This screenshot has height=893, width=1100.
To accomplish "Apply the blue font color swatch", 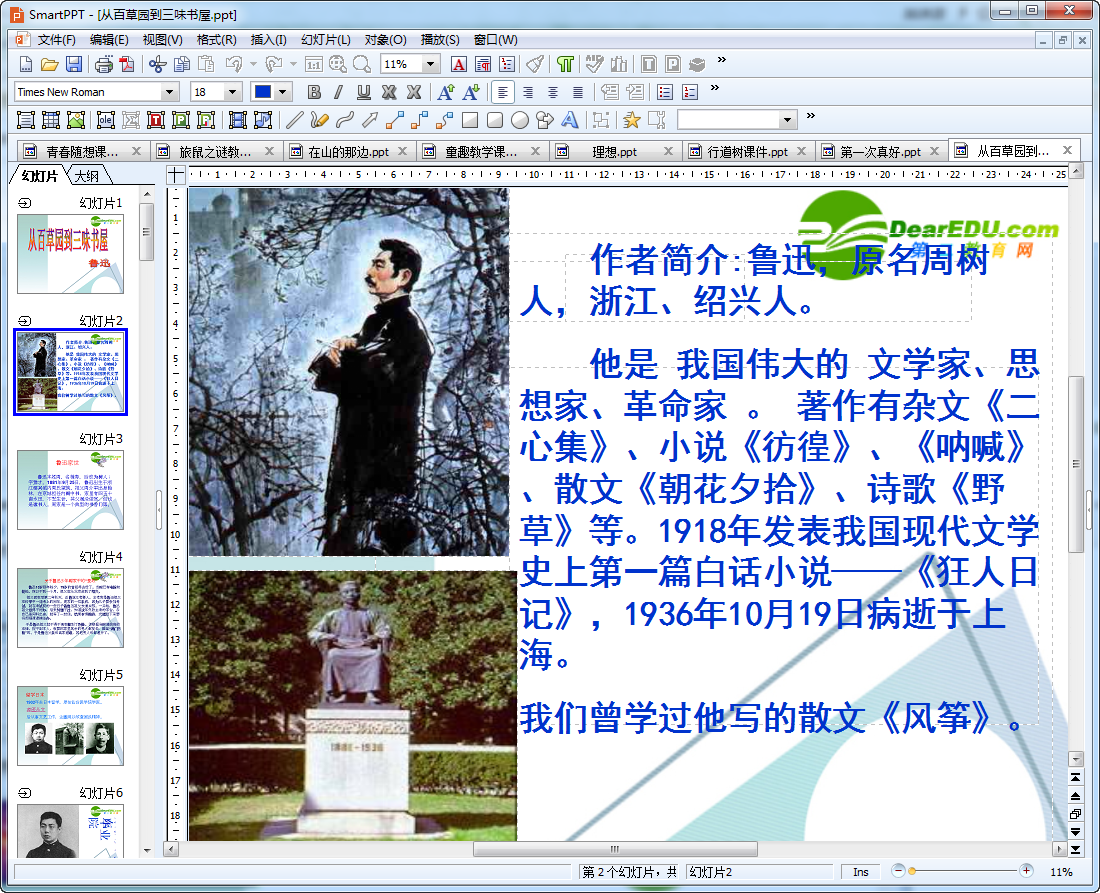I will click(263, 92).
